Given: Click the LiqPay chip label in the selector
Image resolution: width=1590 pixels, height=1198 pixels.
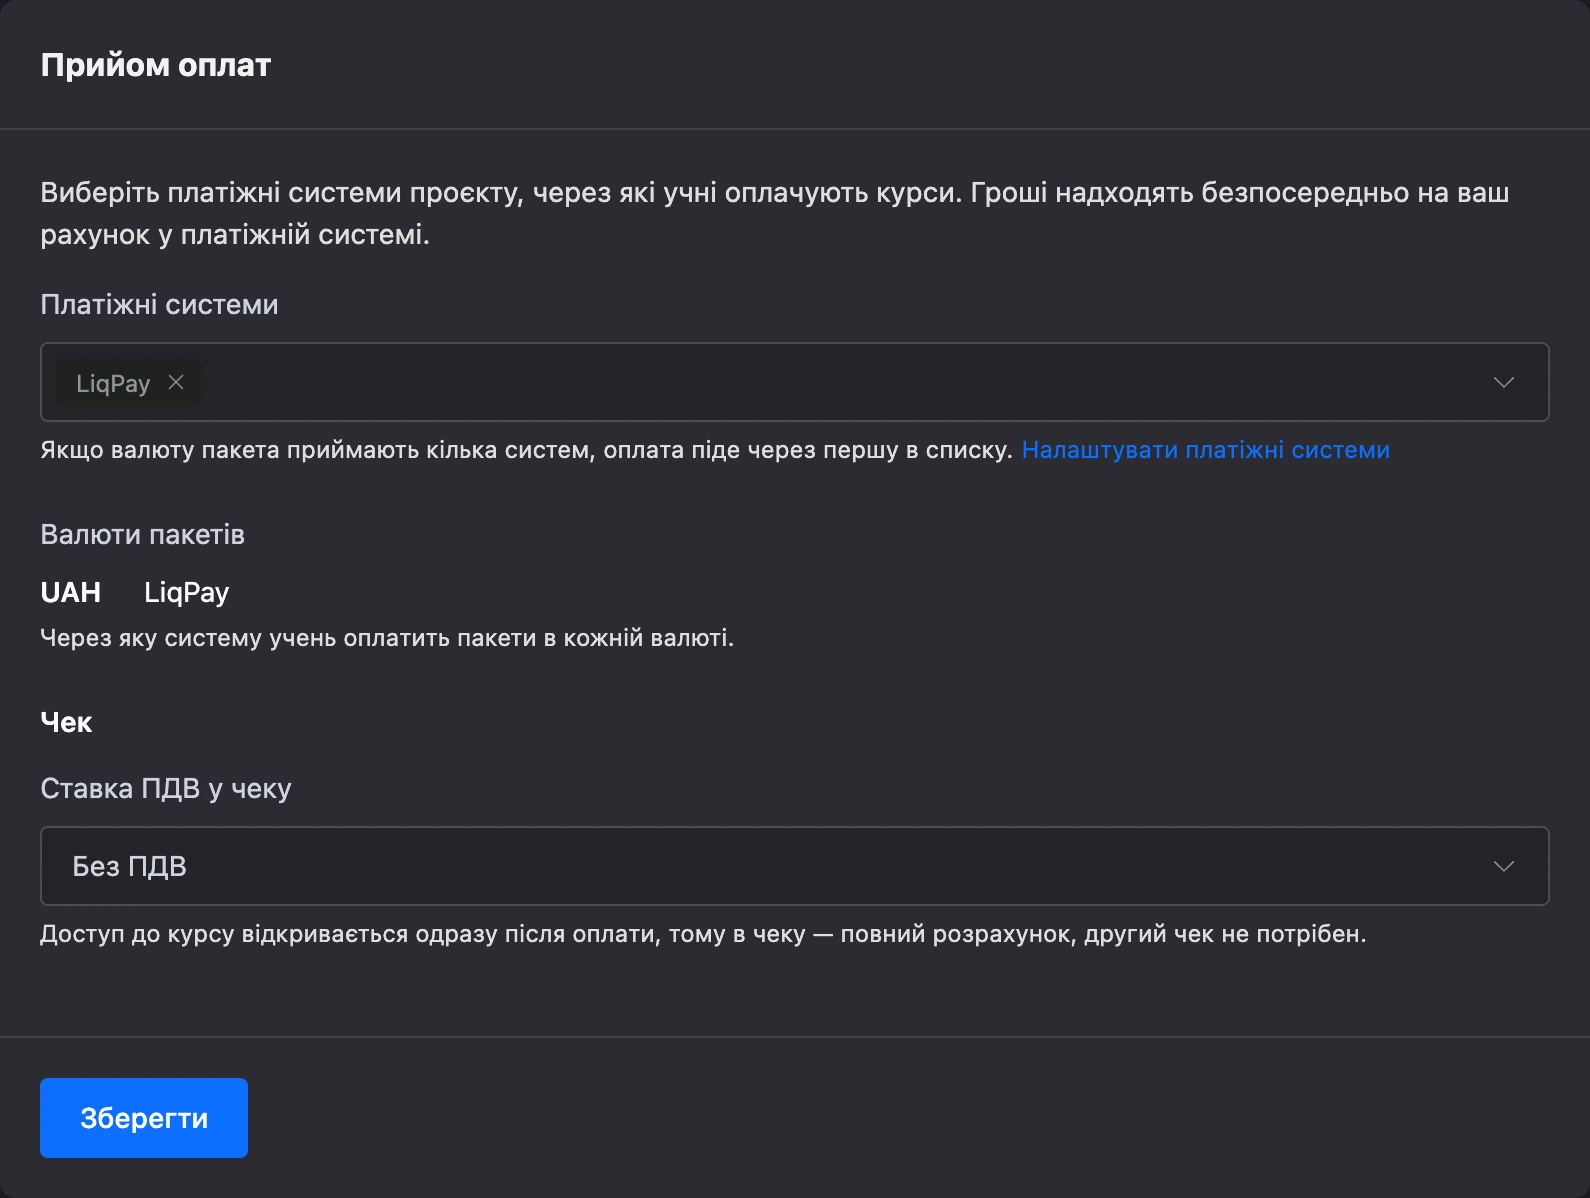Looking at the screenshot, I should (x=113, y=383).
